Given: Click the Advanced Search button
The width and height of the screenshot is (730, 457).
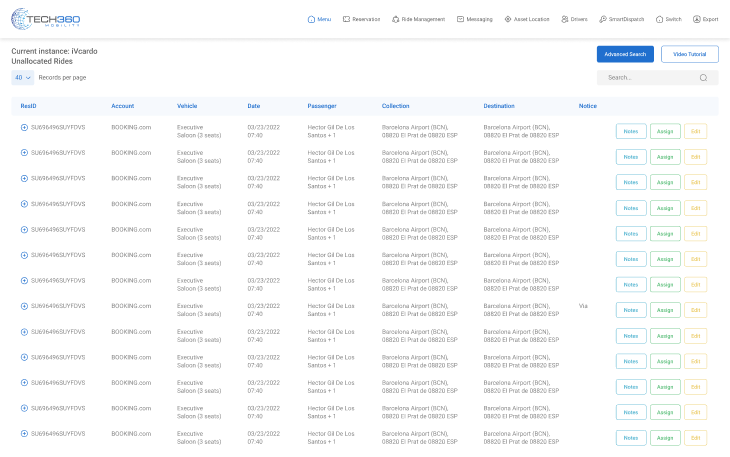Looking at the screenshot, I should (x=625, y=54).
